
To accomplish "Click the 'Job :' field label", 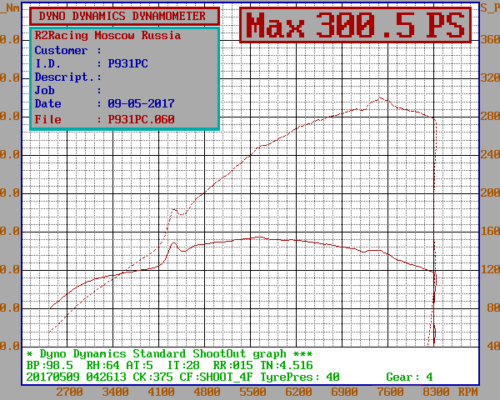I will [68, 90].
